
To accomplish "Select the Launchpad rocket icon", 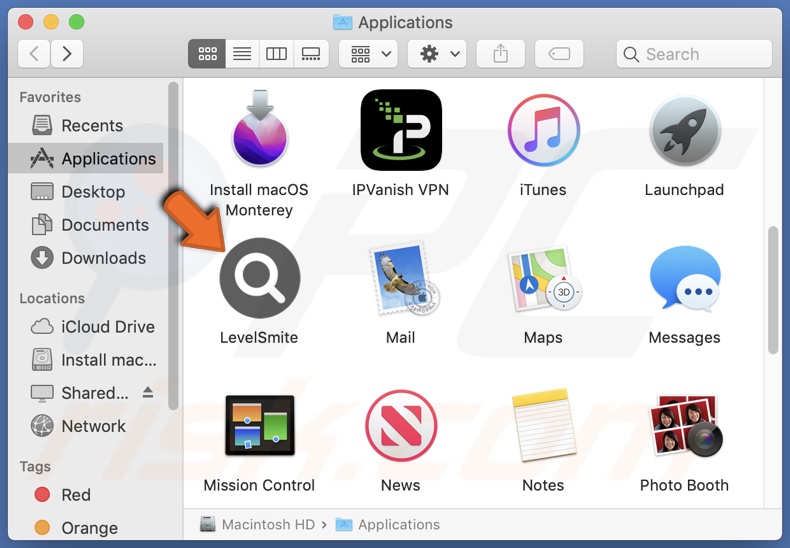I will (x=684, y=130).
